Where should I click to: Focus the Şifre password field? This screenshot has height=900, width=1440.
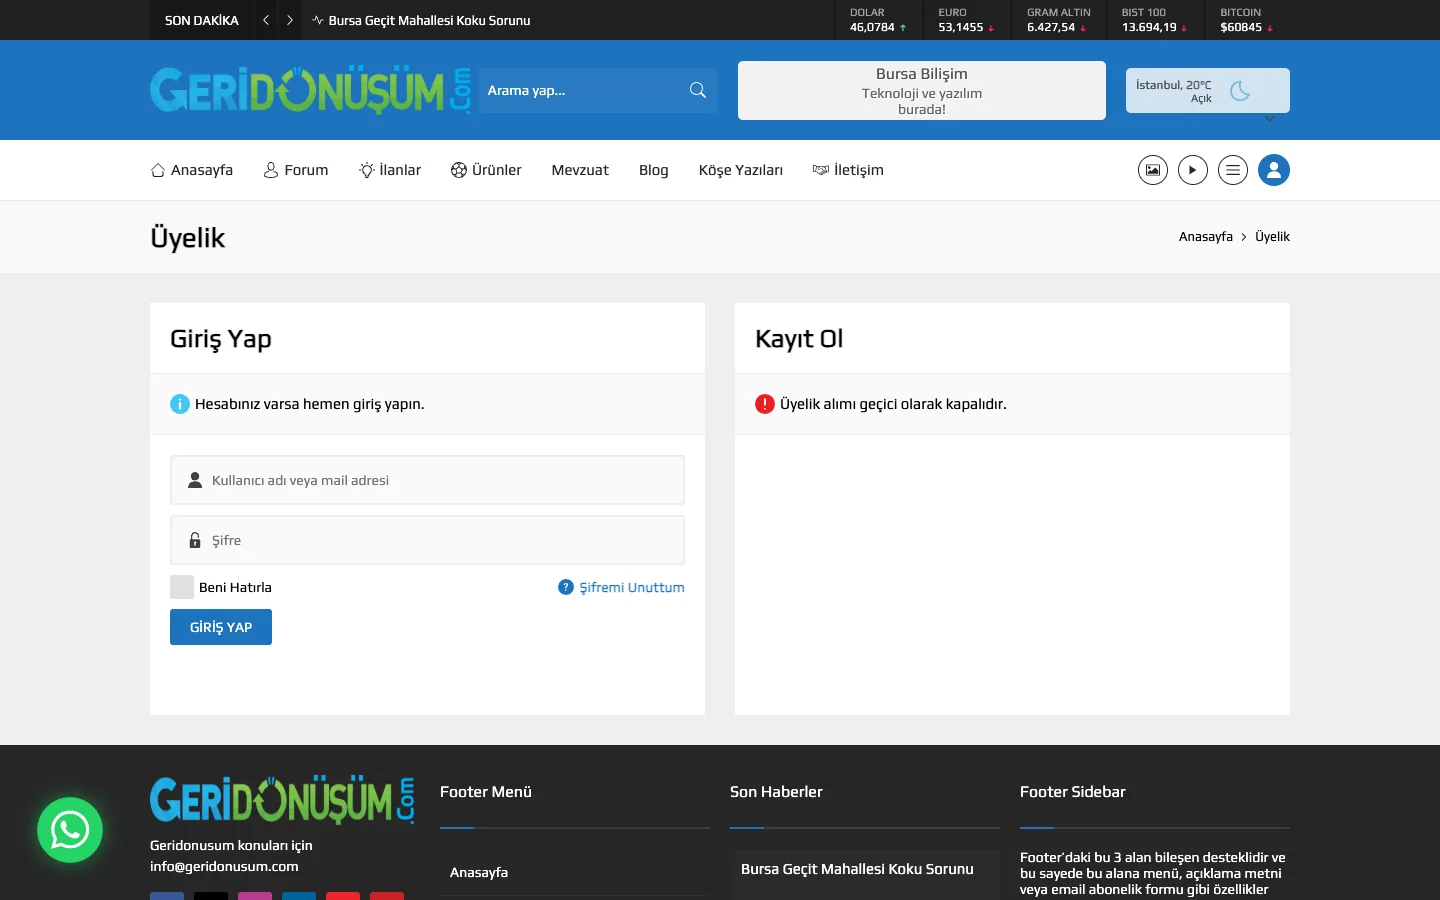coord(428,540)
